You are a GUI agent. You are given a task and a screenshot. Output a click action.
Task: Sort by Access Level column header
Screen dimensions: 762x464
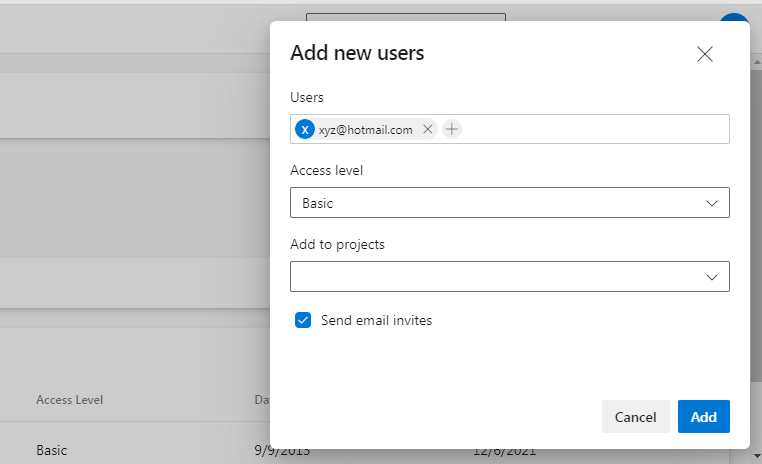[x=69, y=400]
